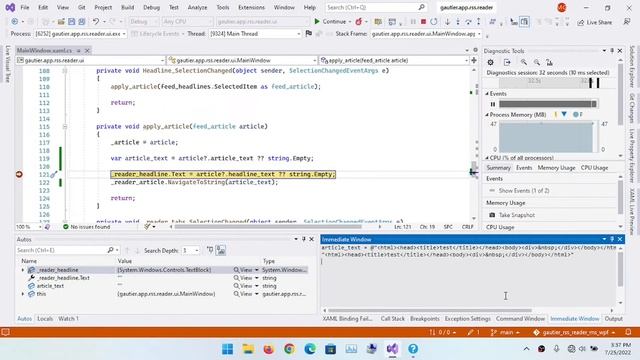Open Diagnostic Tools settings gear
The height and width of the screenshot is (360, 640).
[x=491, y=62]
